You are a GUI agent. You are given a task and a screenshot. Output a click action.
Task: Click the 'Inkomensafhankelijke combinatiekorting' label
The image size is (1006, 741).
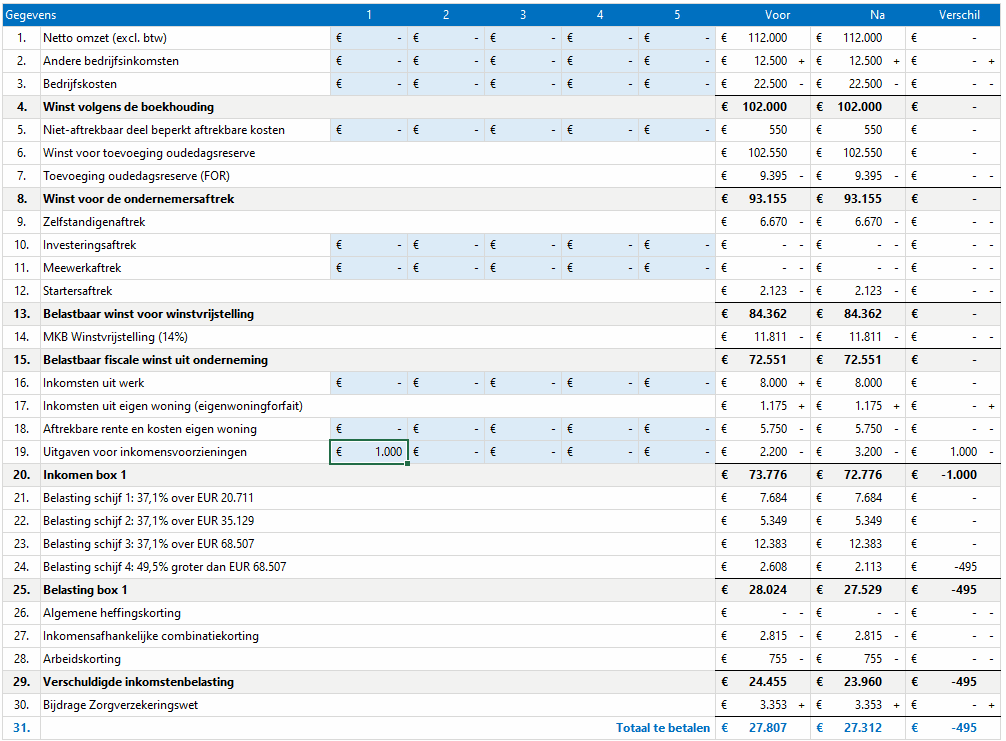[x=151, y=636]
